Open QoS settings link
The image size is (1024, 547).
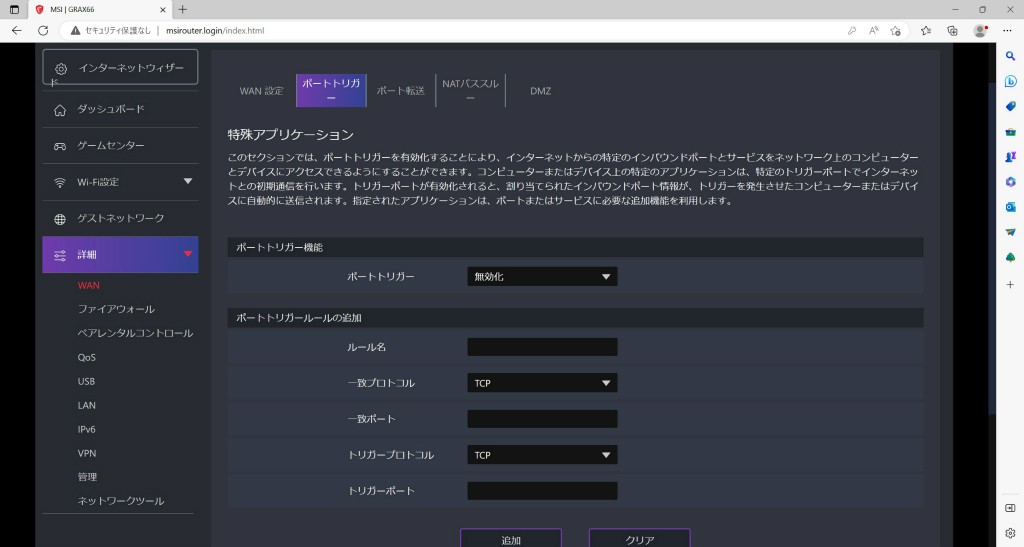86,357
